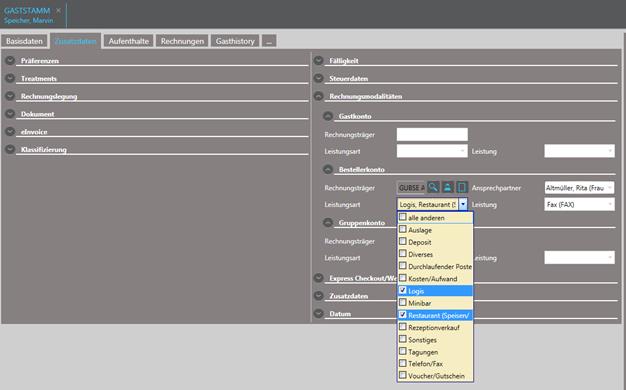Click the document icon beside Bestellerkonto Rechnungsträger
Viewport: 626px width, 390px height.
462,187
